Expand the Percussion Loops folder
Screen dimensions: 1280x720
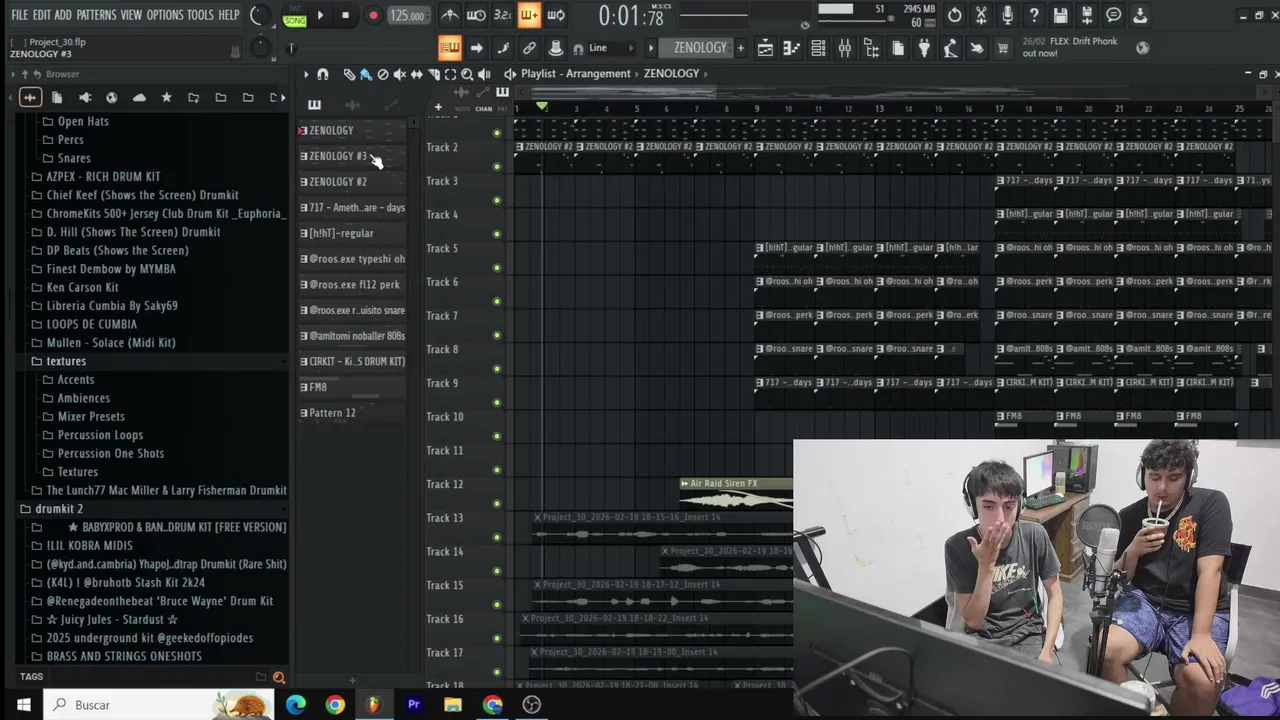100,435
